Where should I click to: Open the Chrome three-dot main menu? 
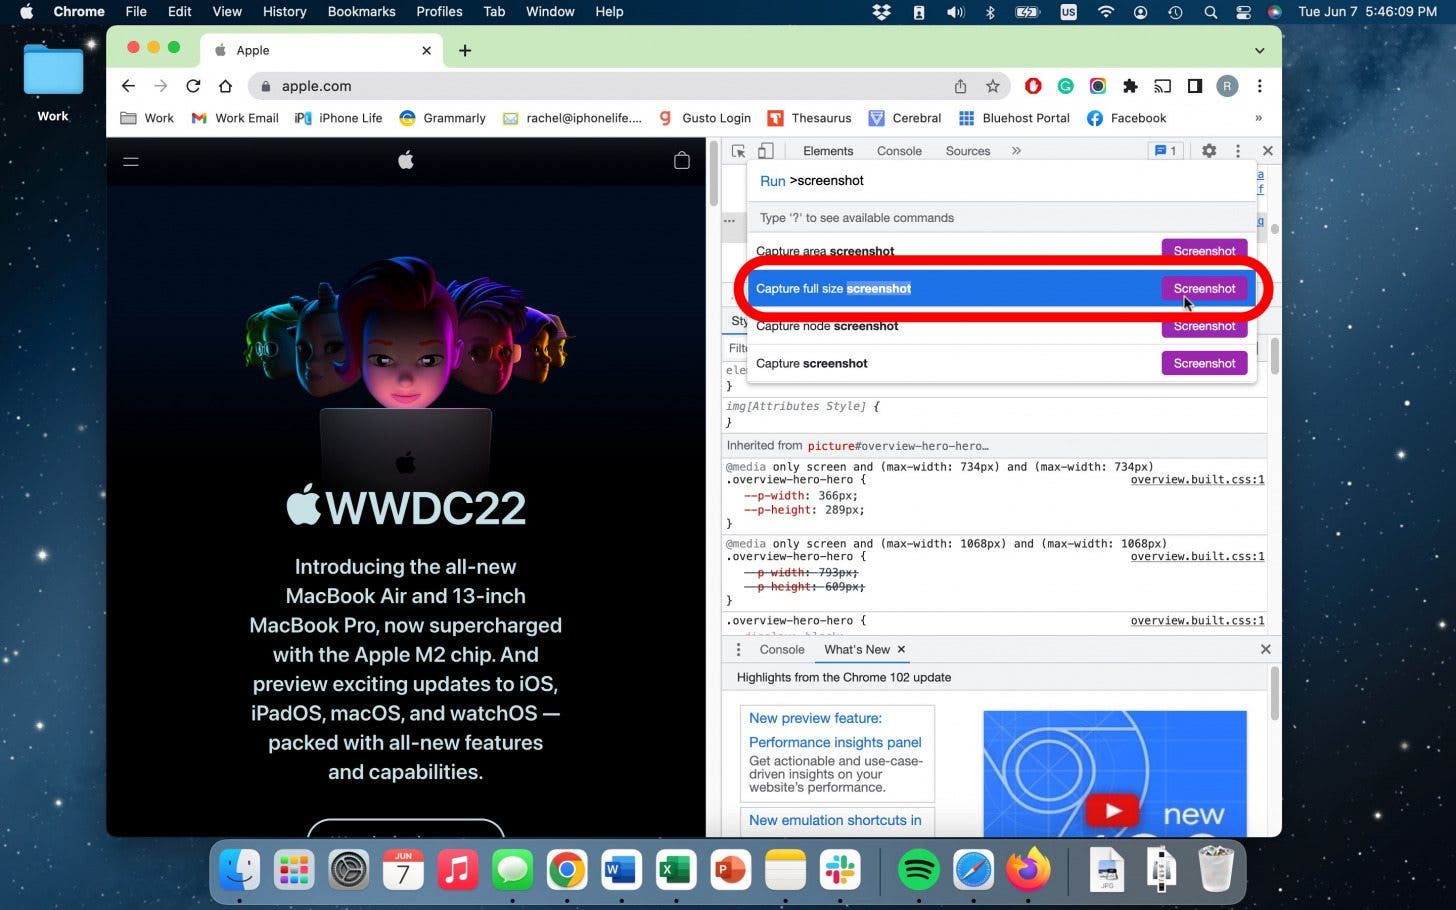(x=1260, y=86)
